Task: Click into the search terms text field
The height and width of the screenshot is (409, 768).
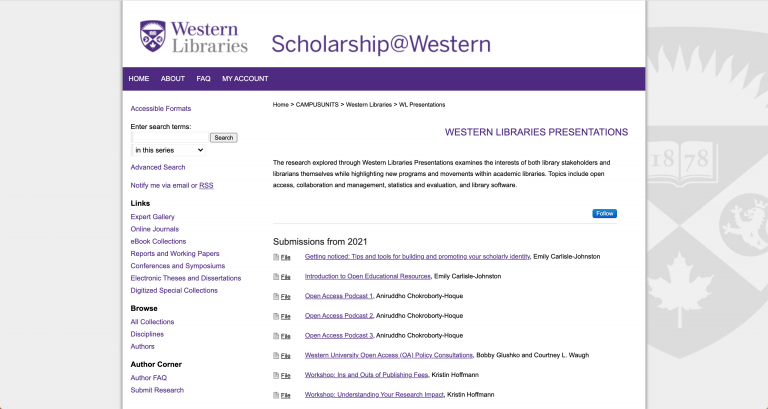Action: pos(169,137)
